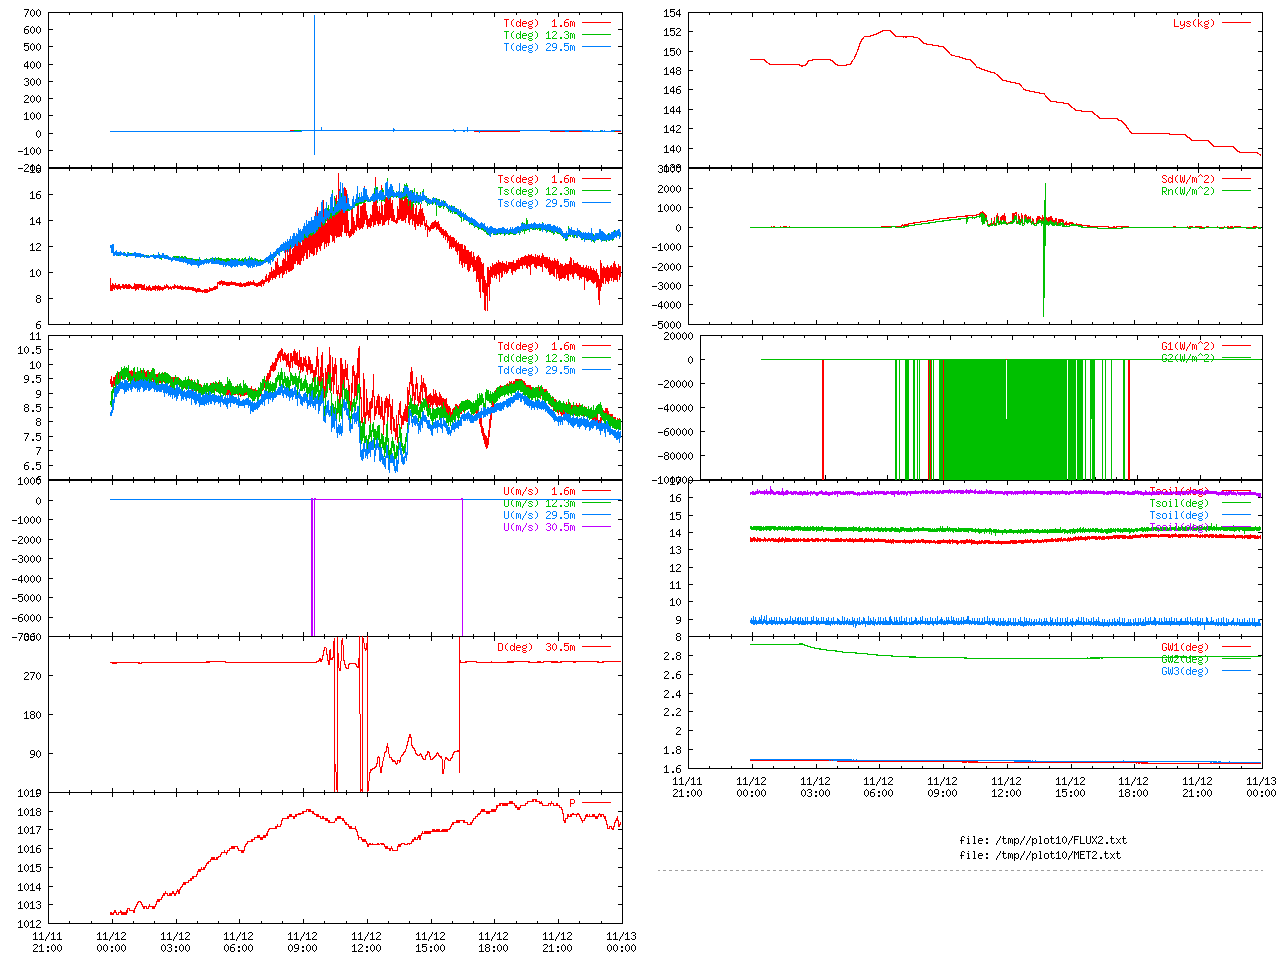Select the Ts(deg) 12.3m legend entry
The image size is (1280, 960).
536,191
